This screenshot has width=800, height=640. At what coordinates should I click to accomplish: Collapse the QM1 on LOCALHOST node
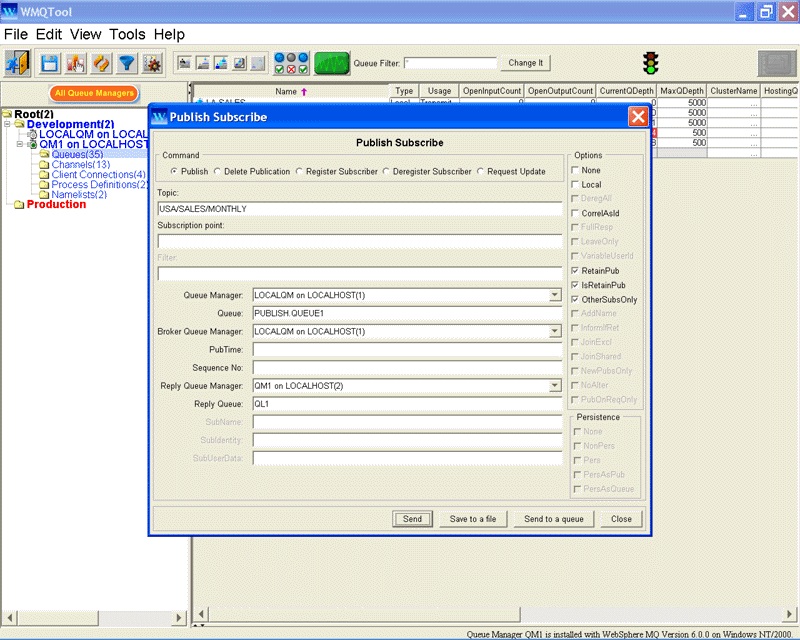[x=20, y=144]
